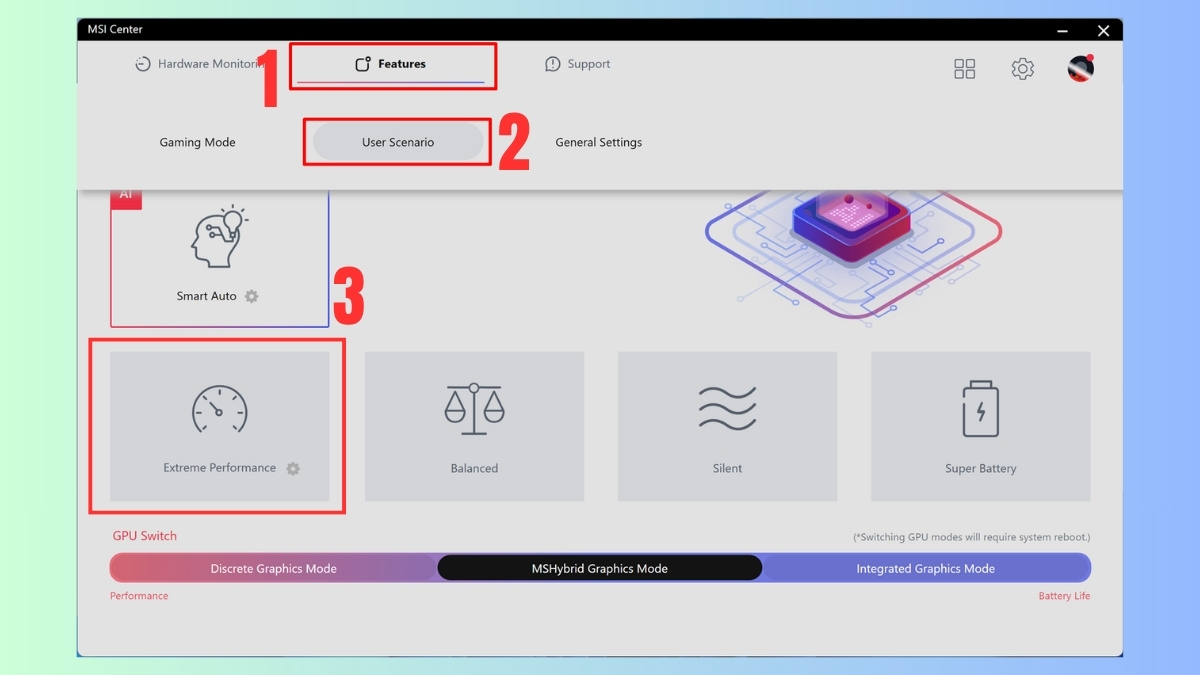
Task: Click the user profile avatar
Action: [1081, 68]
